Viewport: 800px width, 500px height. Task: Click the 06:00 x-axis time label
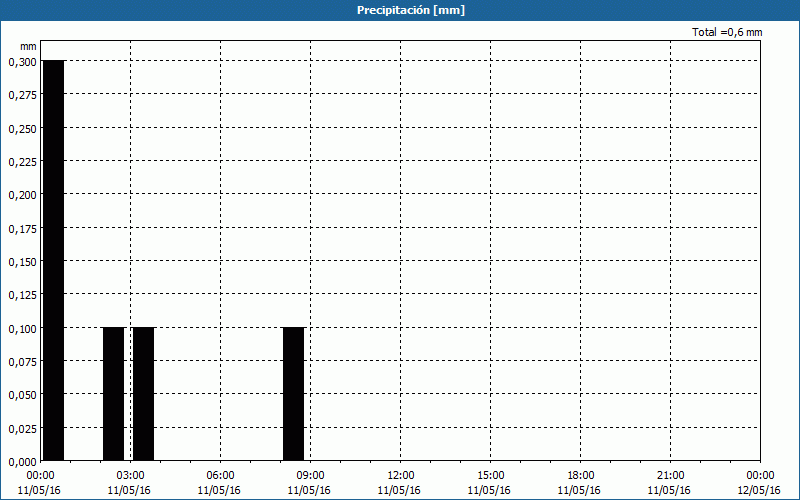point(220,476)
